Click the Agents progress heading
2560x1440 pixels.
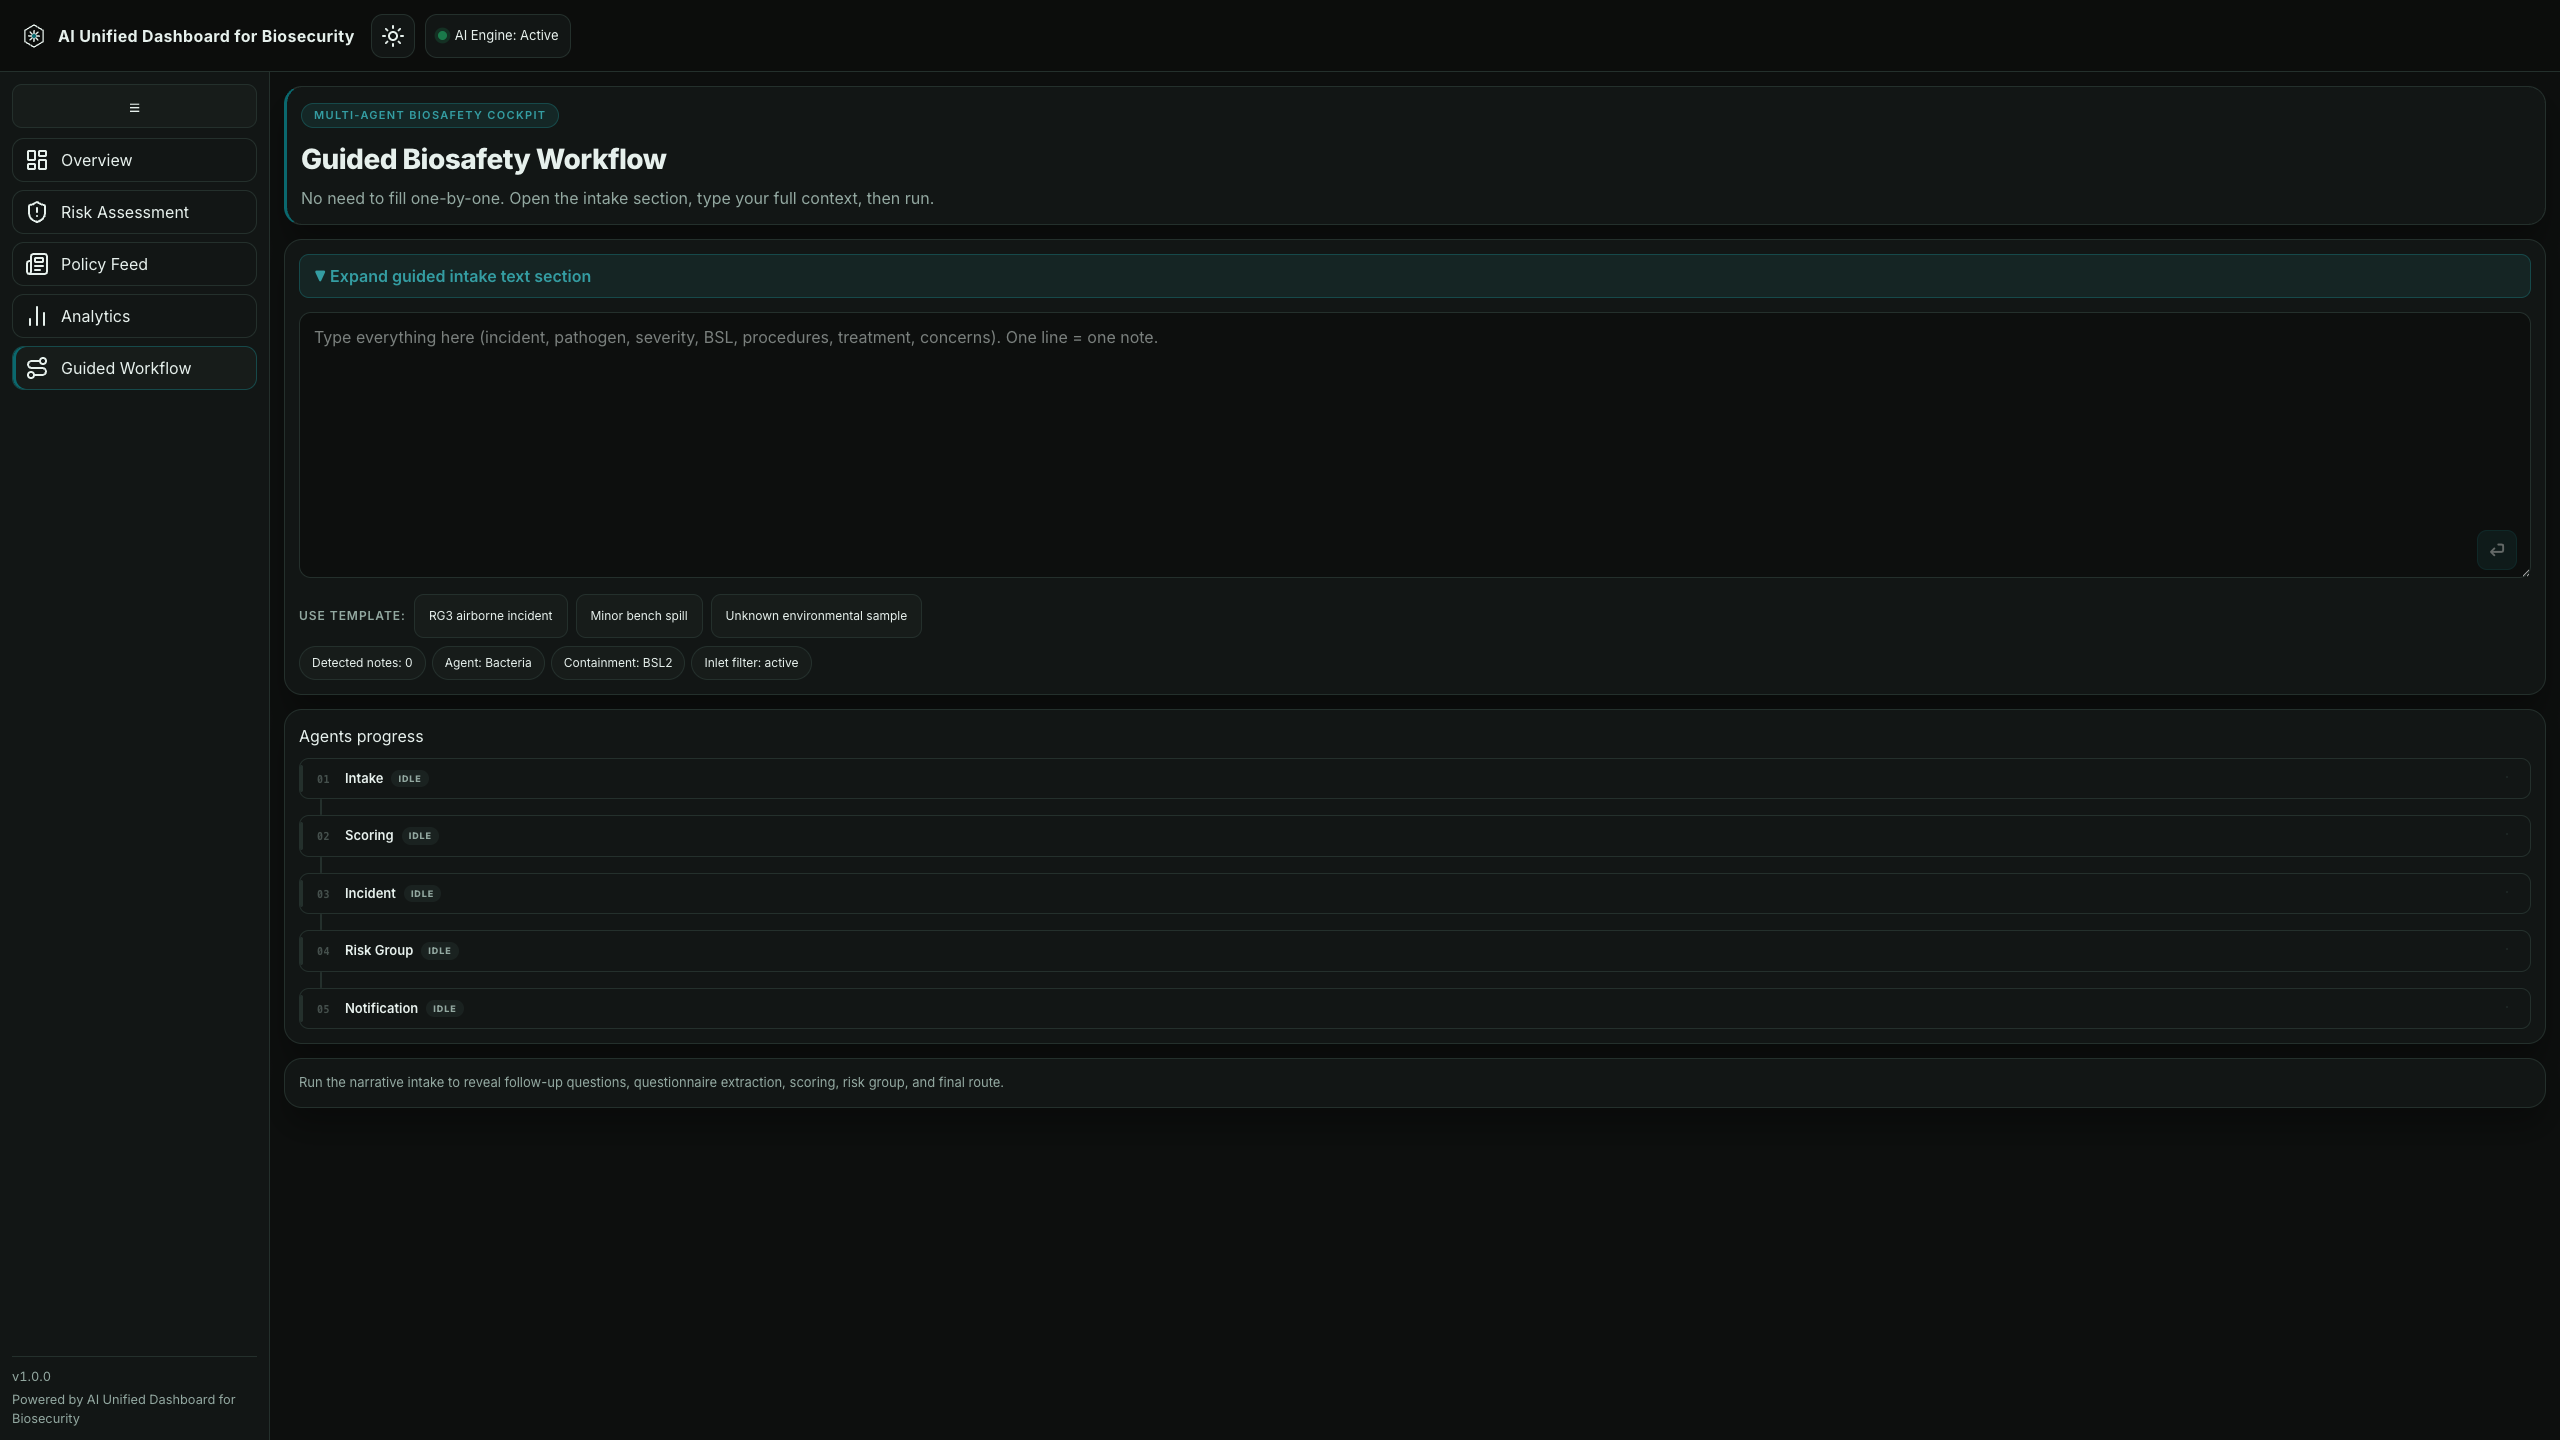click(x=361, y=736)
